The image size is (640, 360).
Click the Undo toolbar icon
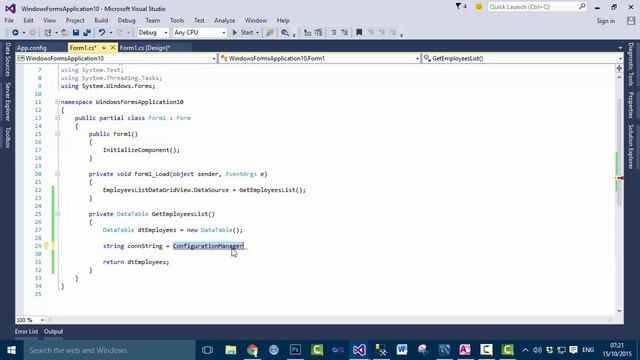(102, 32)
